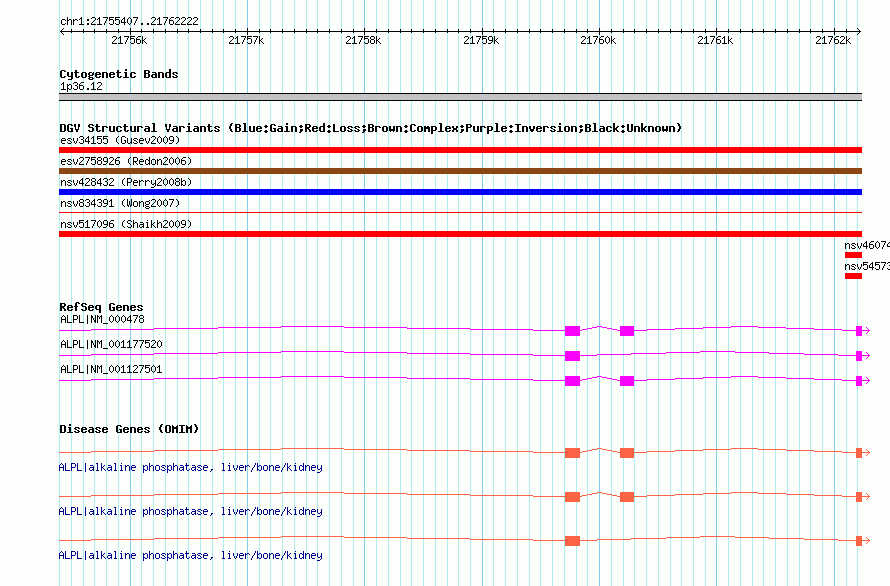Click the DGV Structural Variants track title
This screenshot has width=890, height=586.
pyautogui.click(x=370, y=128)
